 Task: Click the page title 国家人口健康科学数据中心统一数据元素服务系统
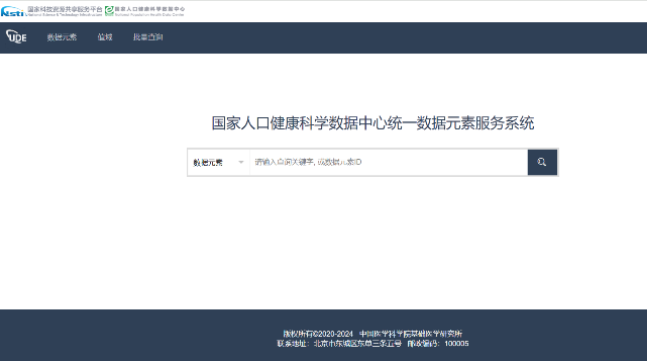tap(373, 123)
